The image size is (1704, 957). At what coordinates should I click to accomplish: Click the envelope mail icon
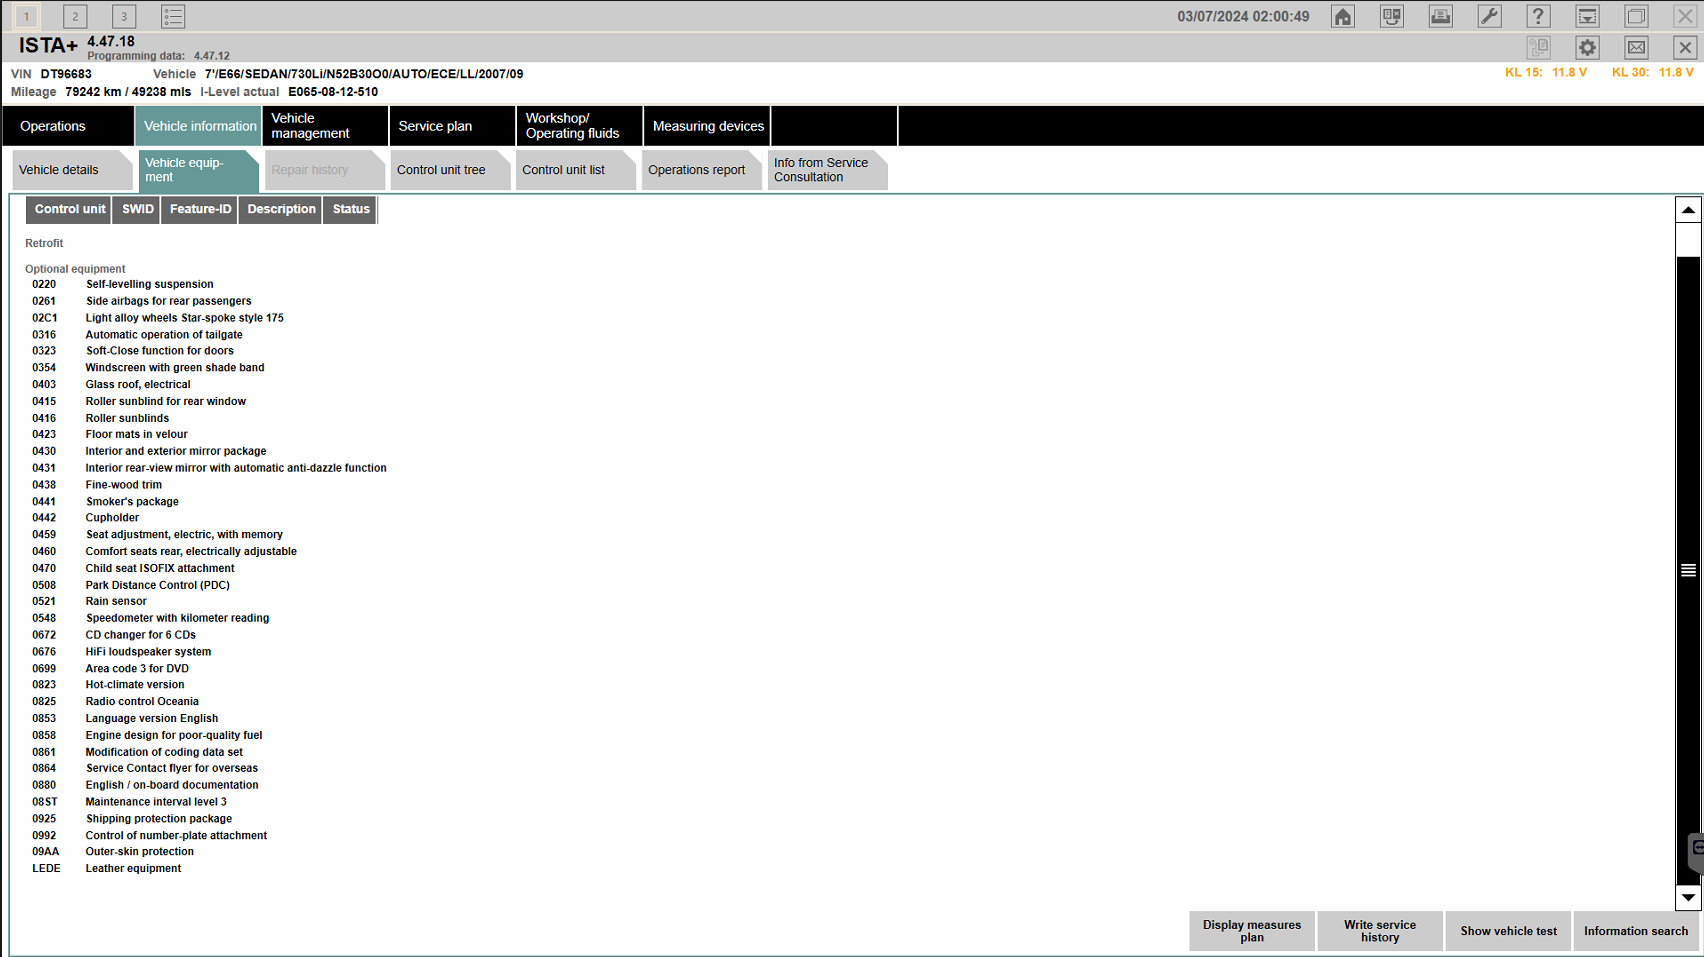pos(1636,47)
